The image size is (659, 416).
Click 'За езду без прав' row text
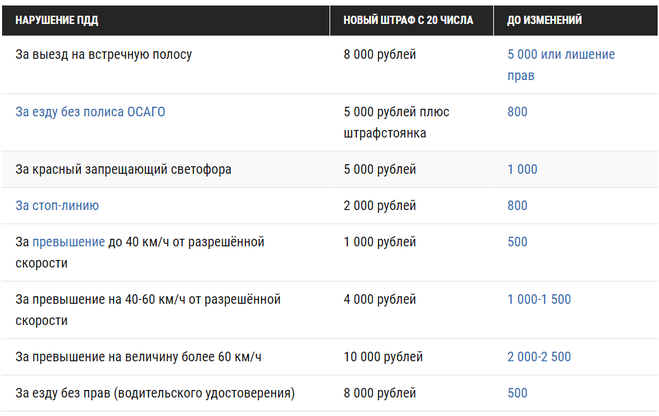click(155, 393)
